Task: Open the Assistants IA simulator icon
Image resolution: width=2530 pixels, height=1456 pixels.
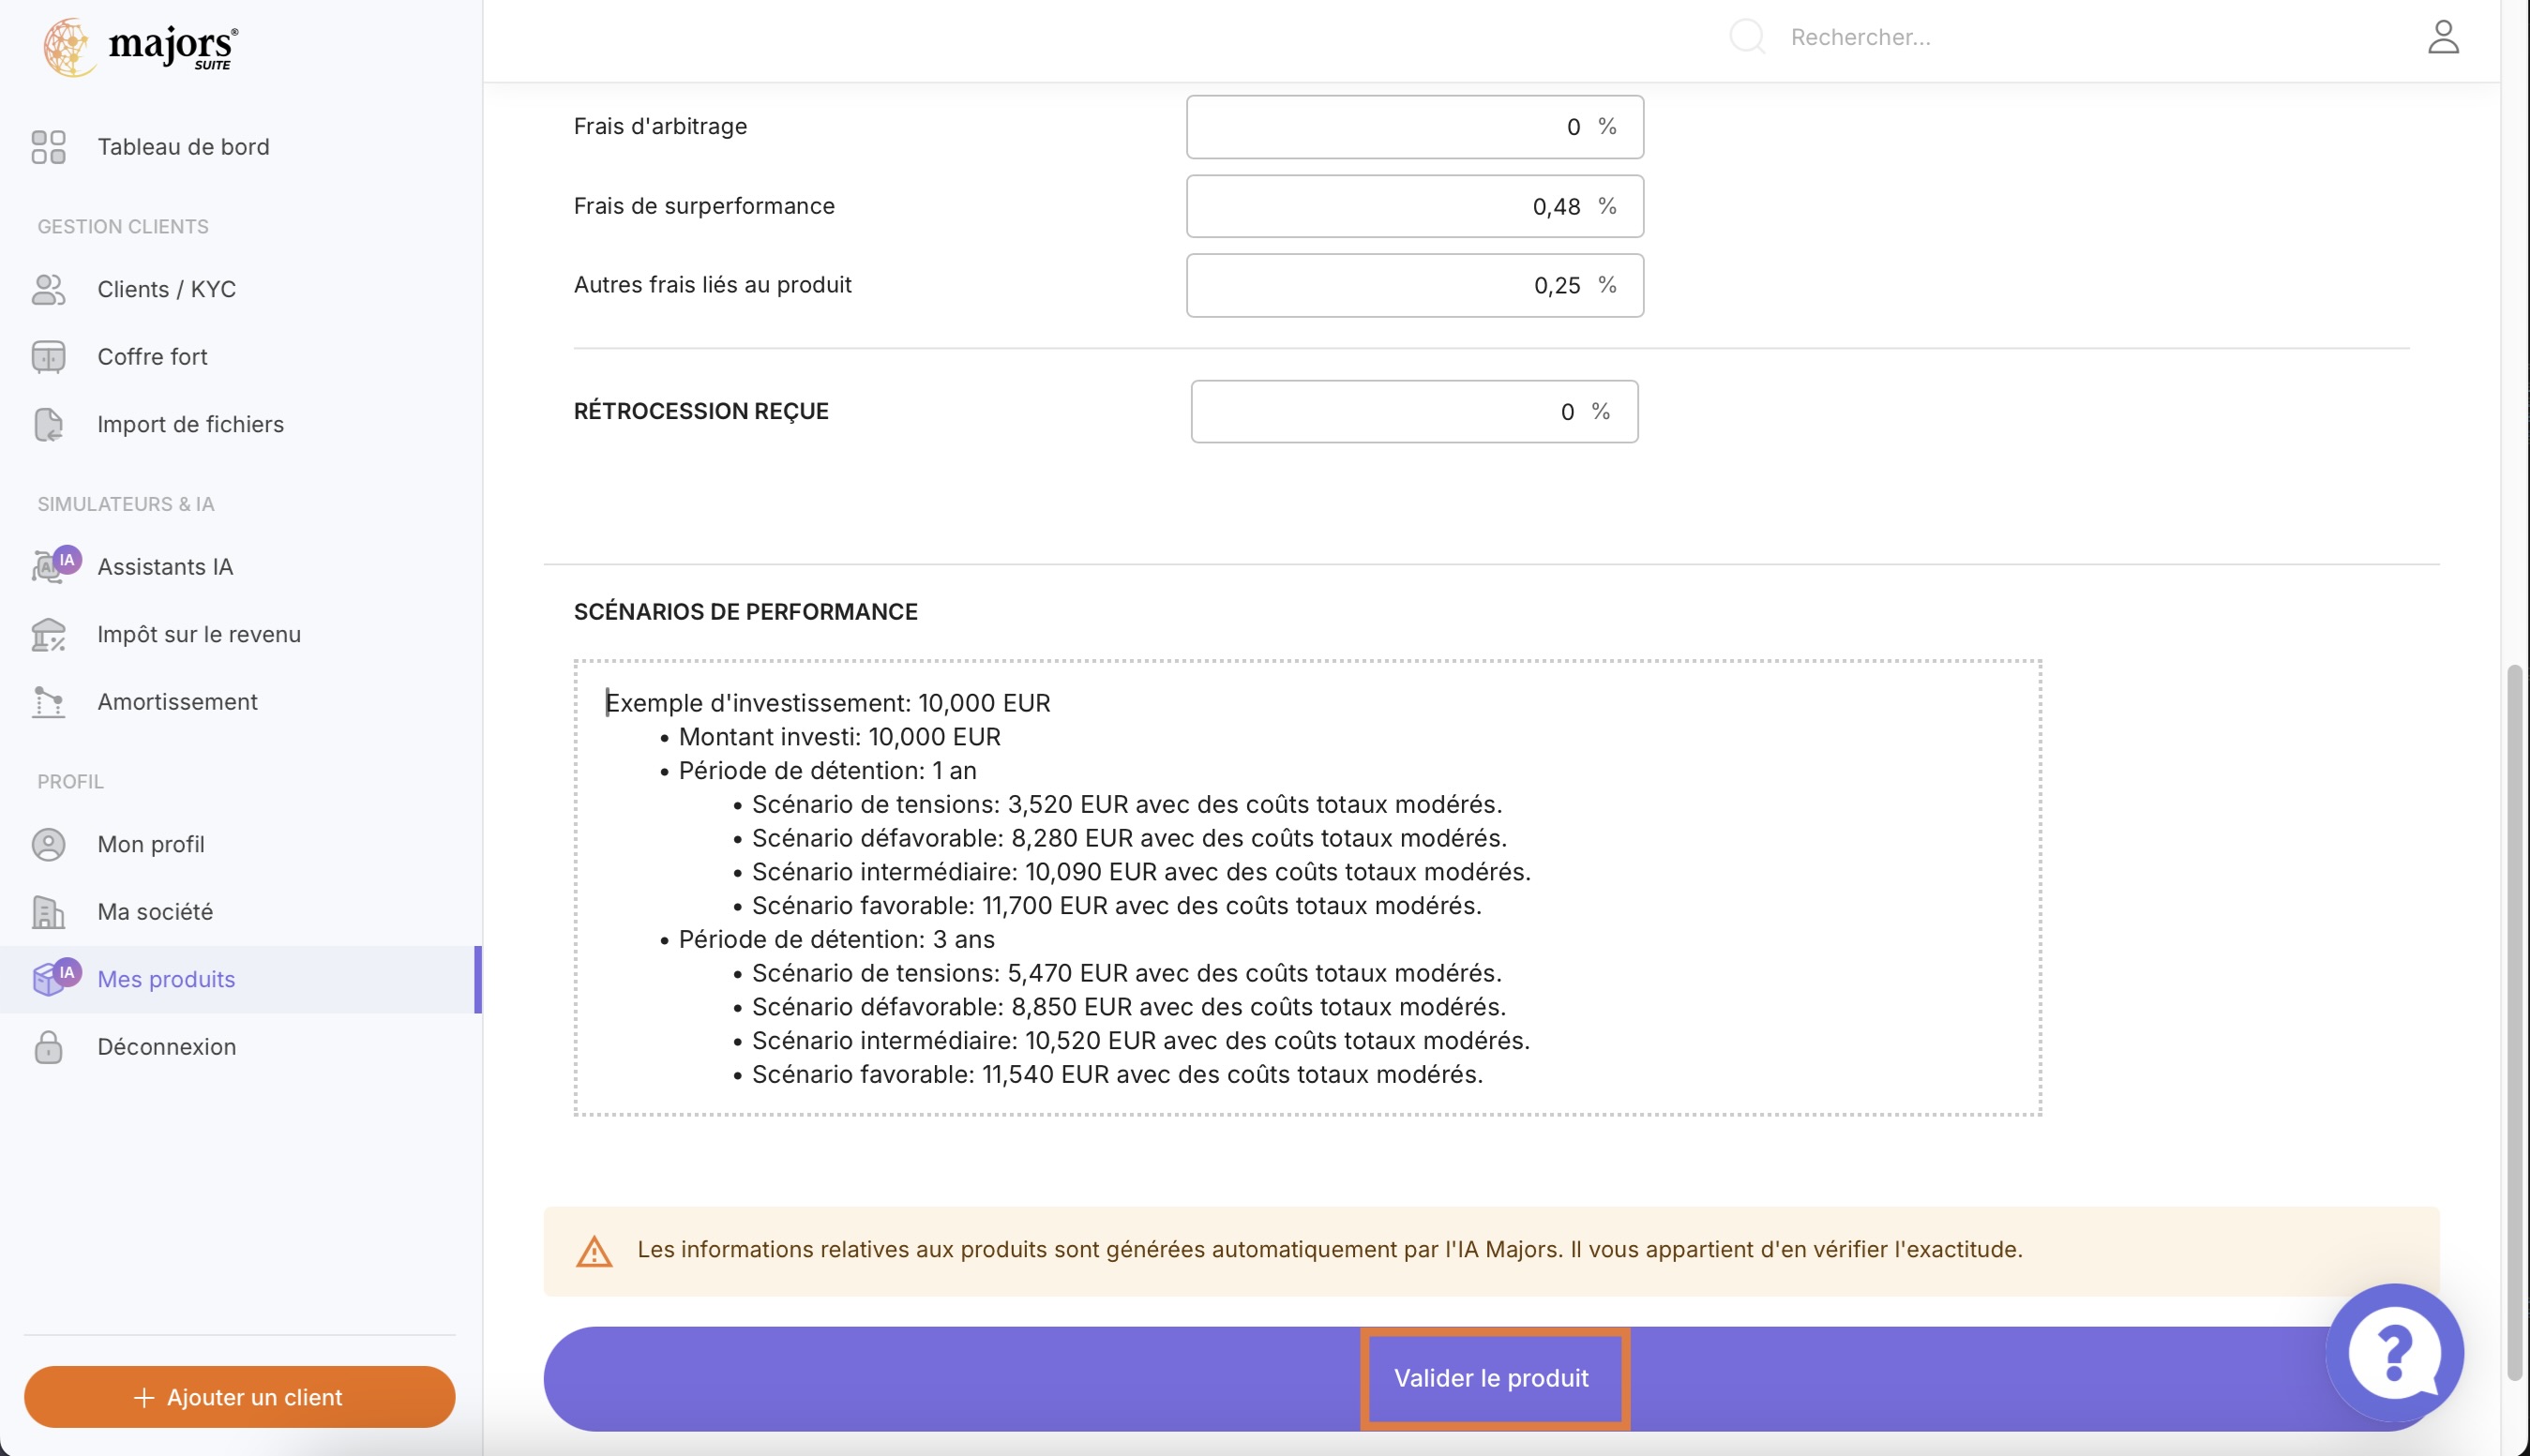Action: (50, 566)
